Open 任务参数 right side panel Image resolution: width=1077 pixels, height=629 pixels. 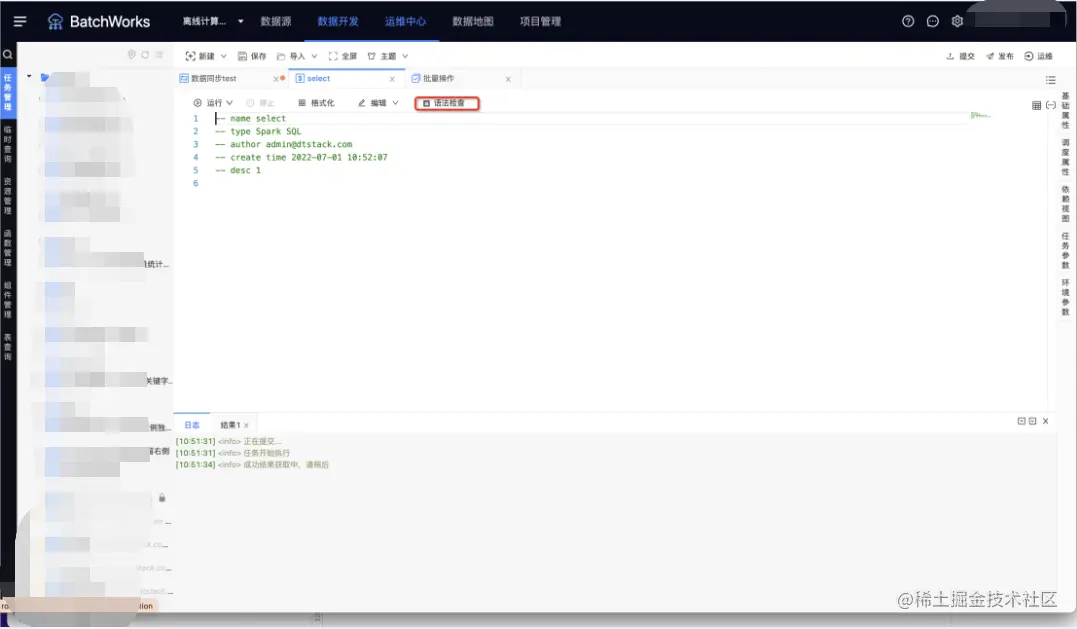point(1065,251)
